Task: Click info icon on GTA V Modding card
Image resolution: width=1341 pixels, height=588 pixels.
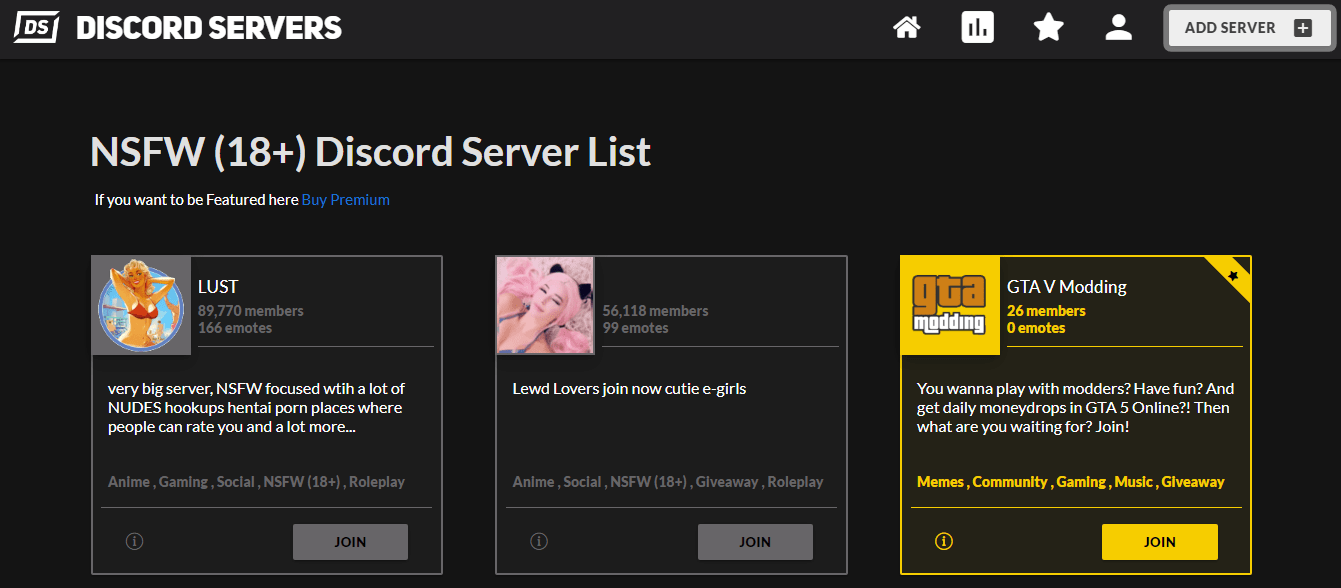Action: coord(943,541)
